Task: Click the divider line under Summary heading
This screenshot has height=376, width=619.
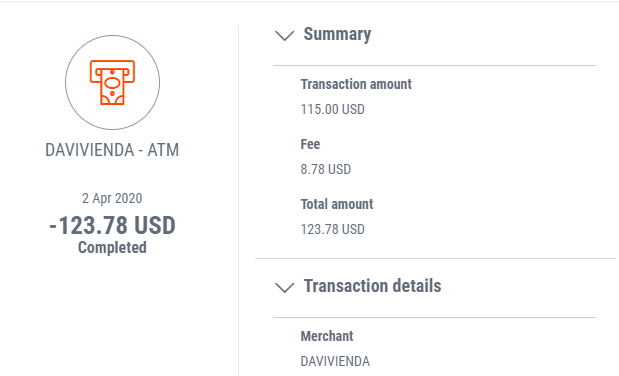Action: tap(434, 65)
